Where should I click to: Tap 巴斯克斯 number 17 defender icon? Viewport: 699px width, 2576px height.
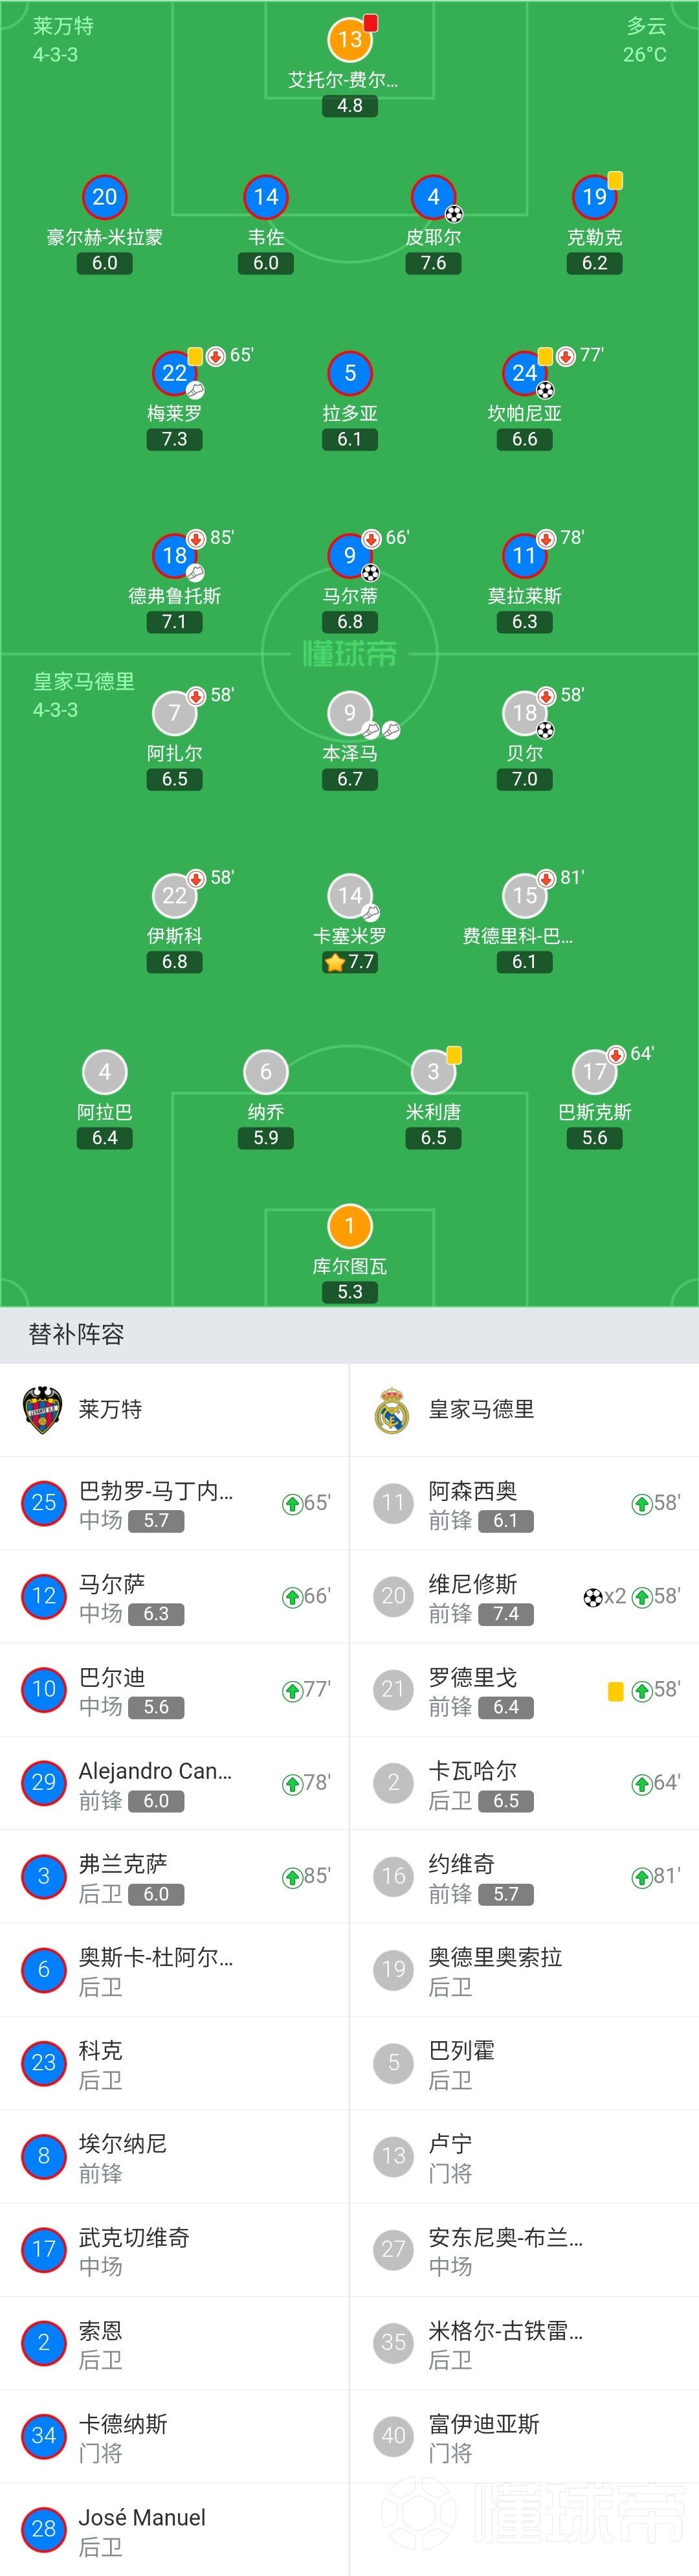(594, 1072)
